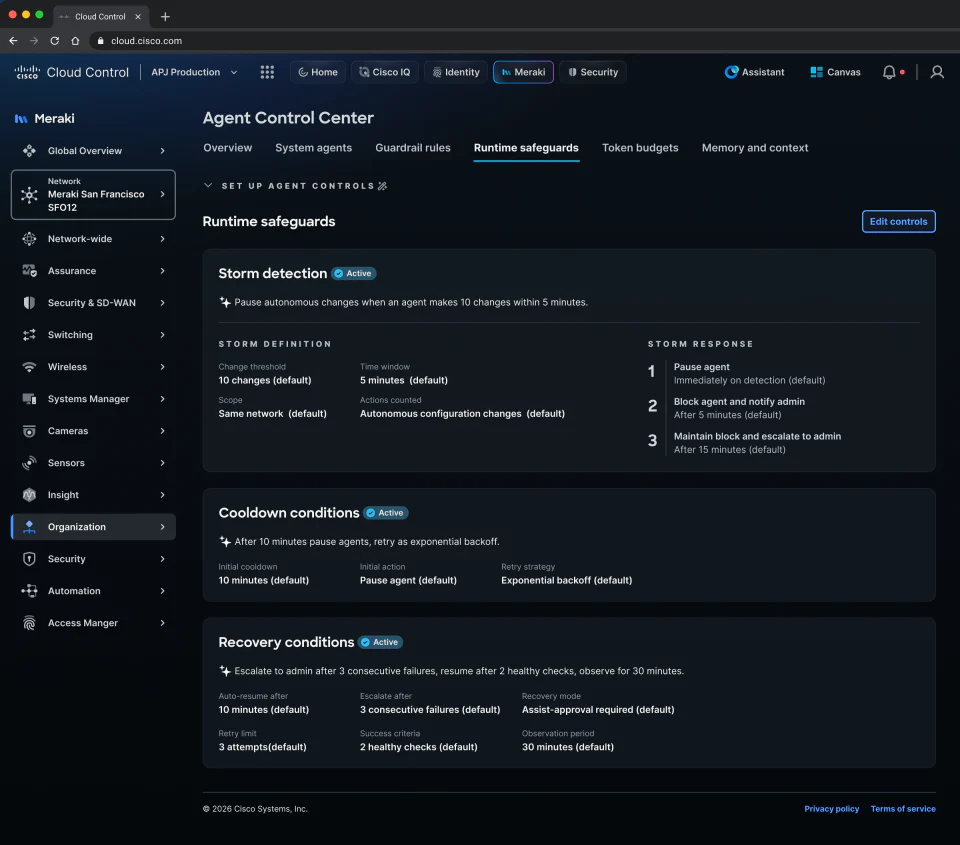Click the Access Manger fingerprint icon

tap(29, 623)
